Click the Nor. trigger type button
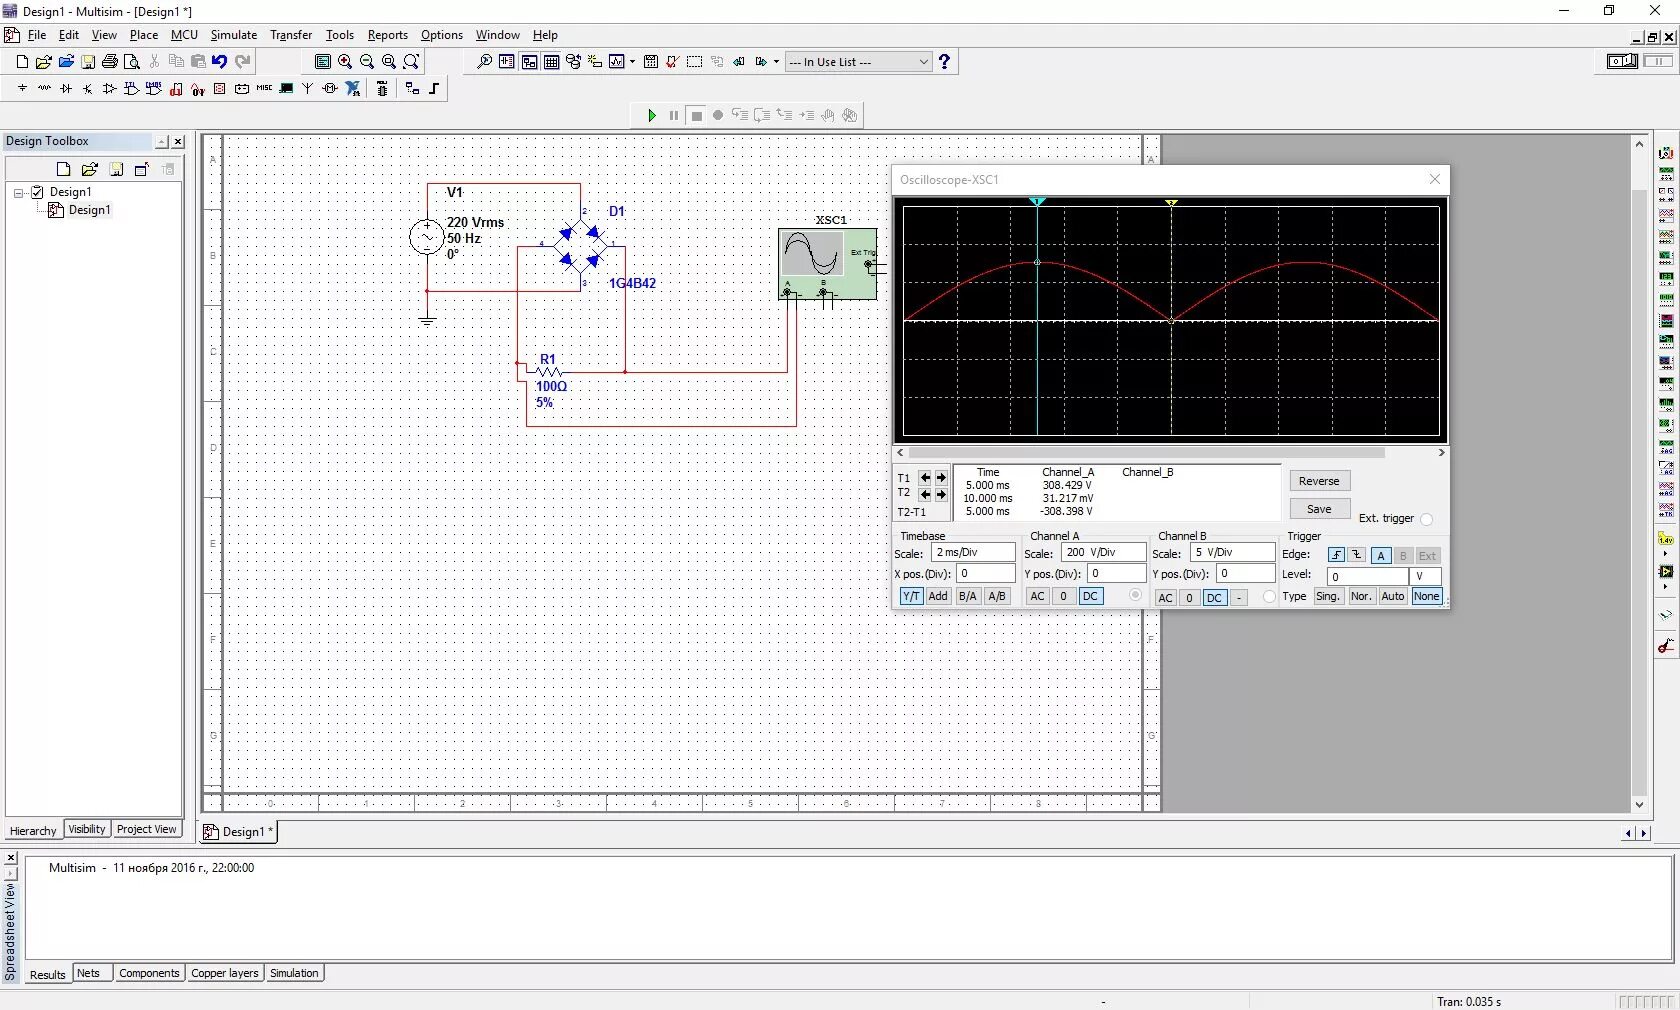Image resolution: width=1680 pixels, height=1010 pixels. coord(1360,596)
